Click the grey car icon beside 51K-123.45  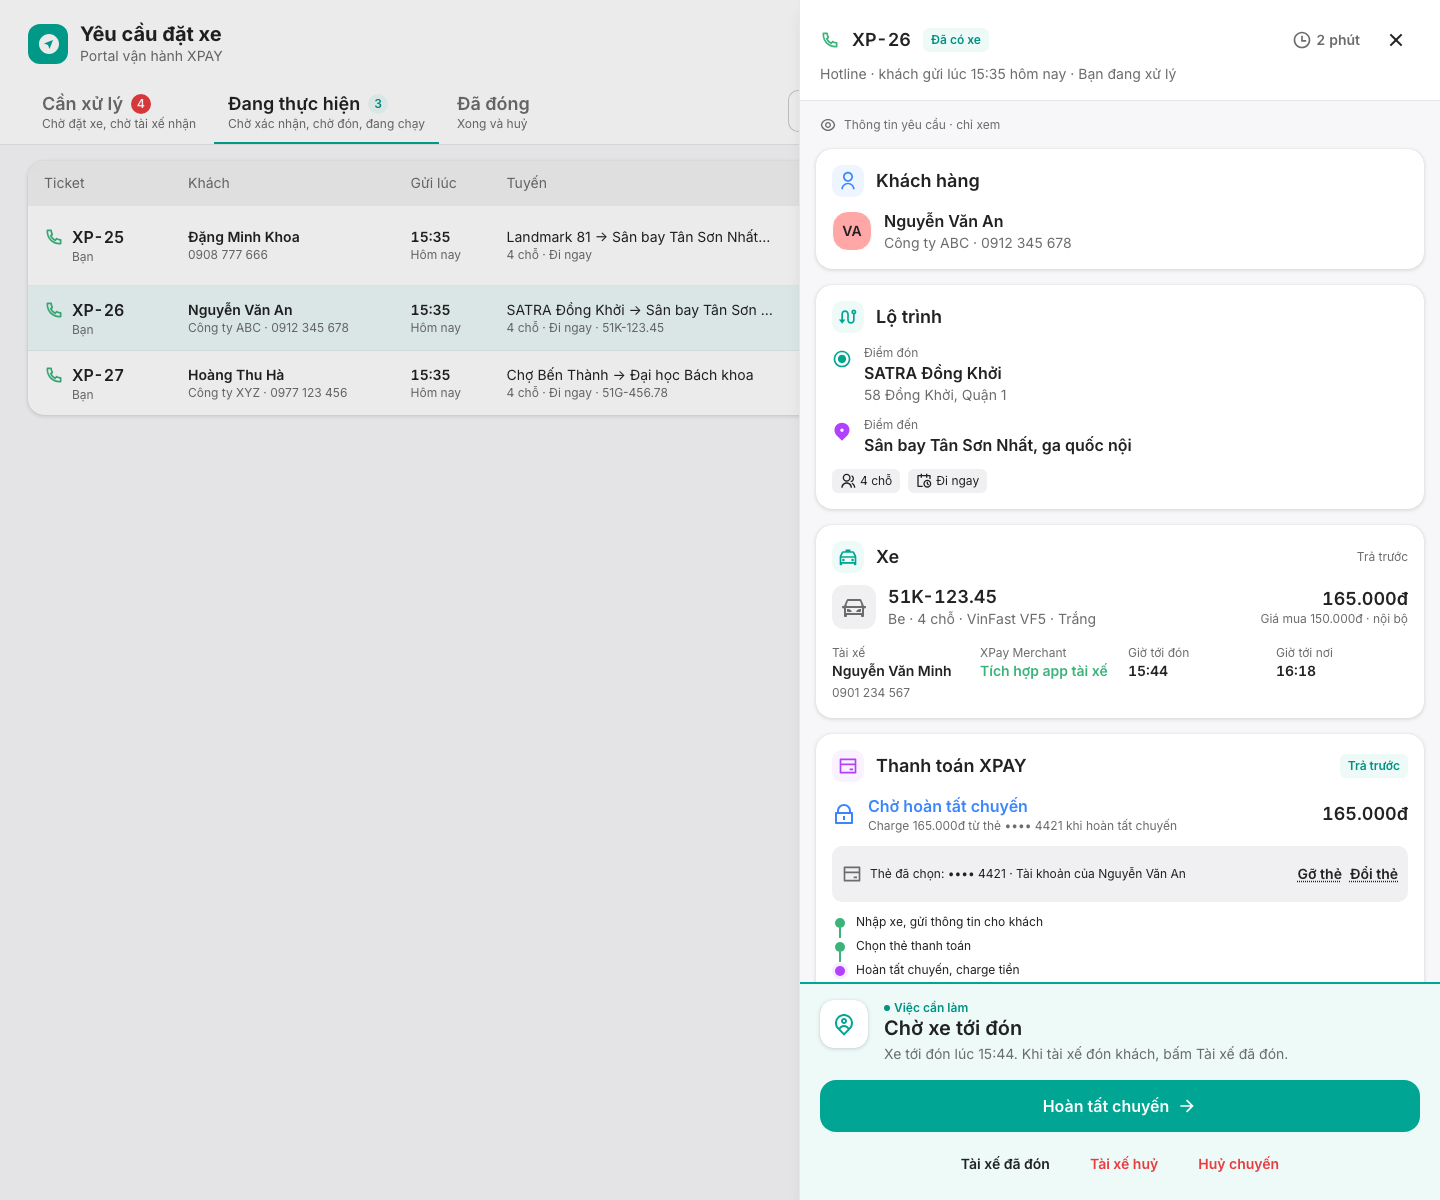click(x=854, y=607)
